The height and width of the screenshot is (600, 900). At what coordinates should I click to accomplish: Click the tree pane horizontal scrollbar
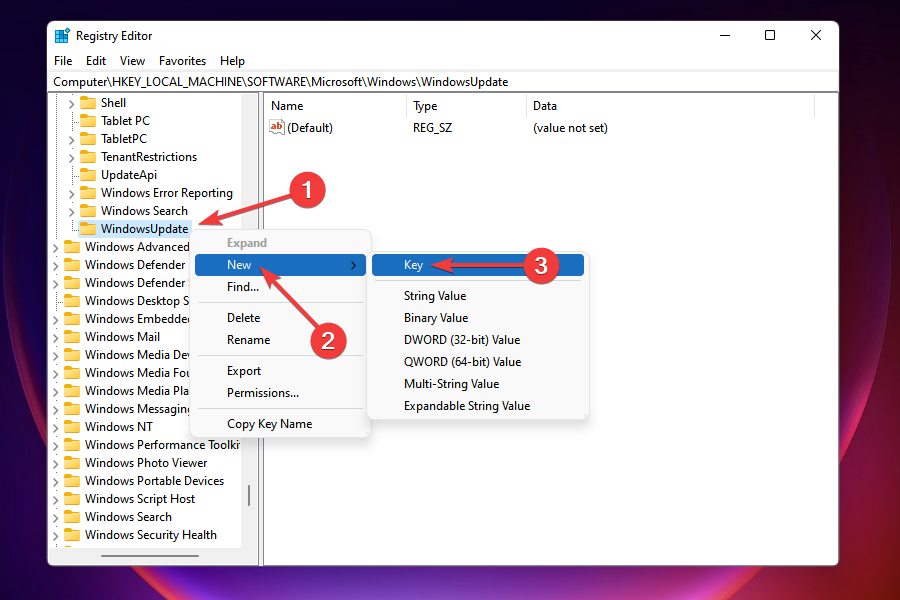pyautogui.click(x=150, y=556)
